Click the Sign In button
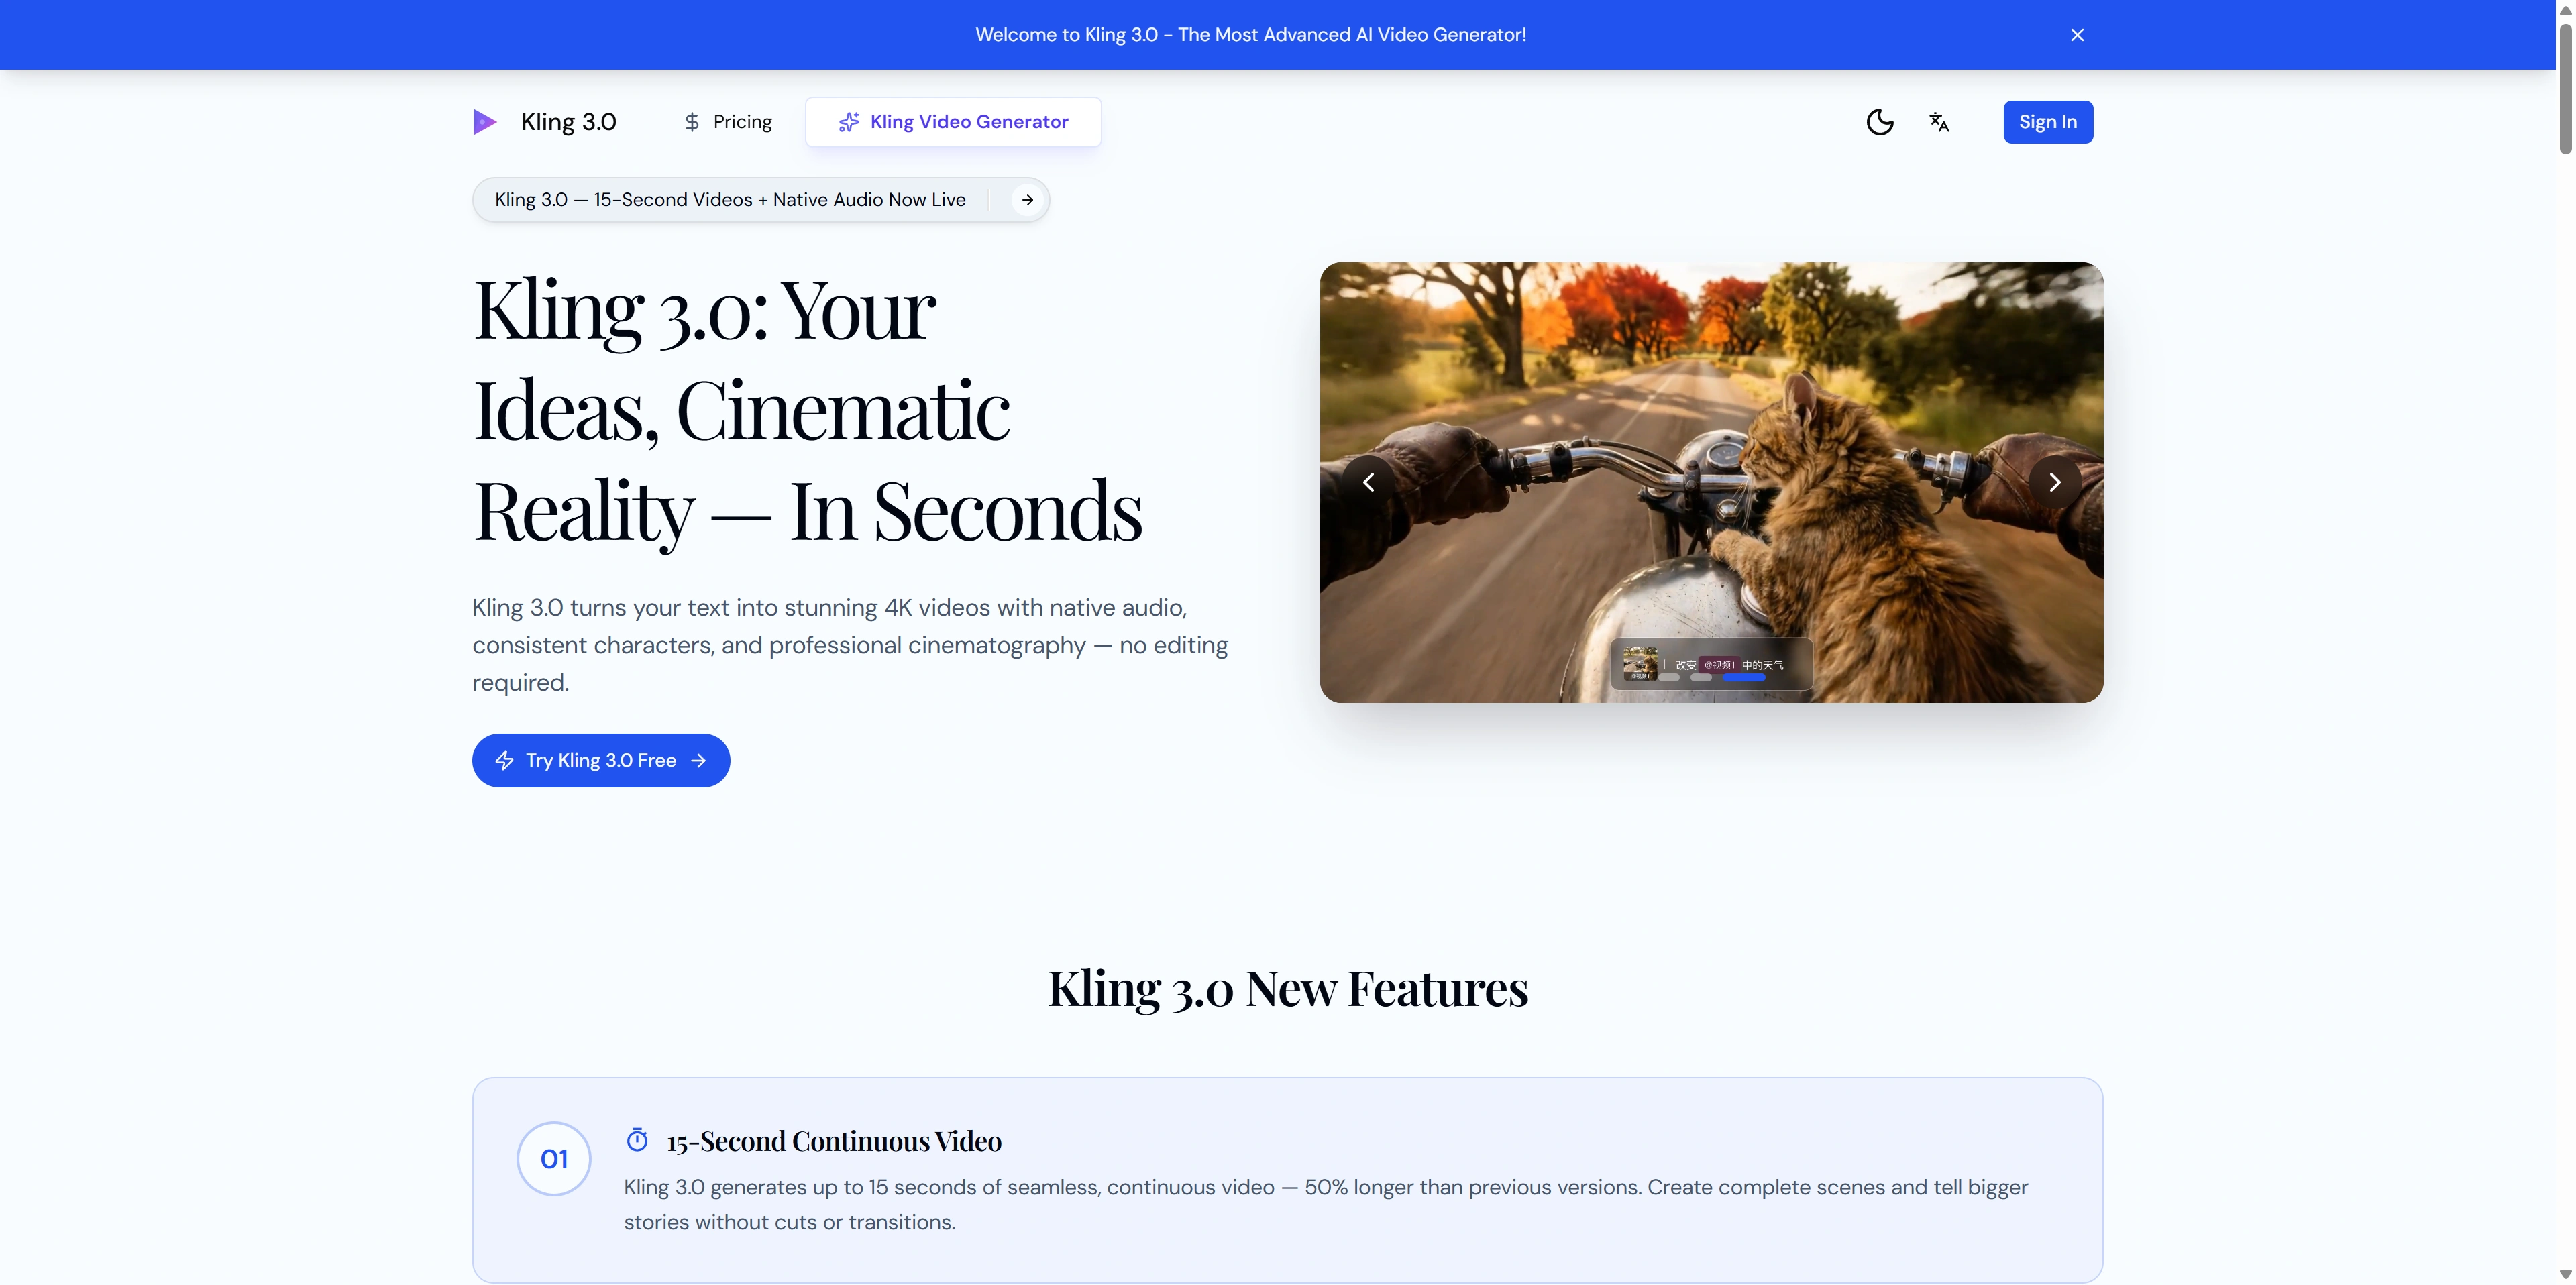 coord(2047,122)
